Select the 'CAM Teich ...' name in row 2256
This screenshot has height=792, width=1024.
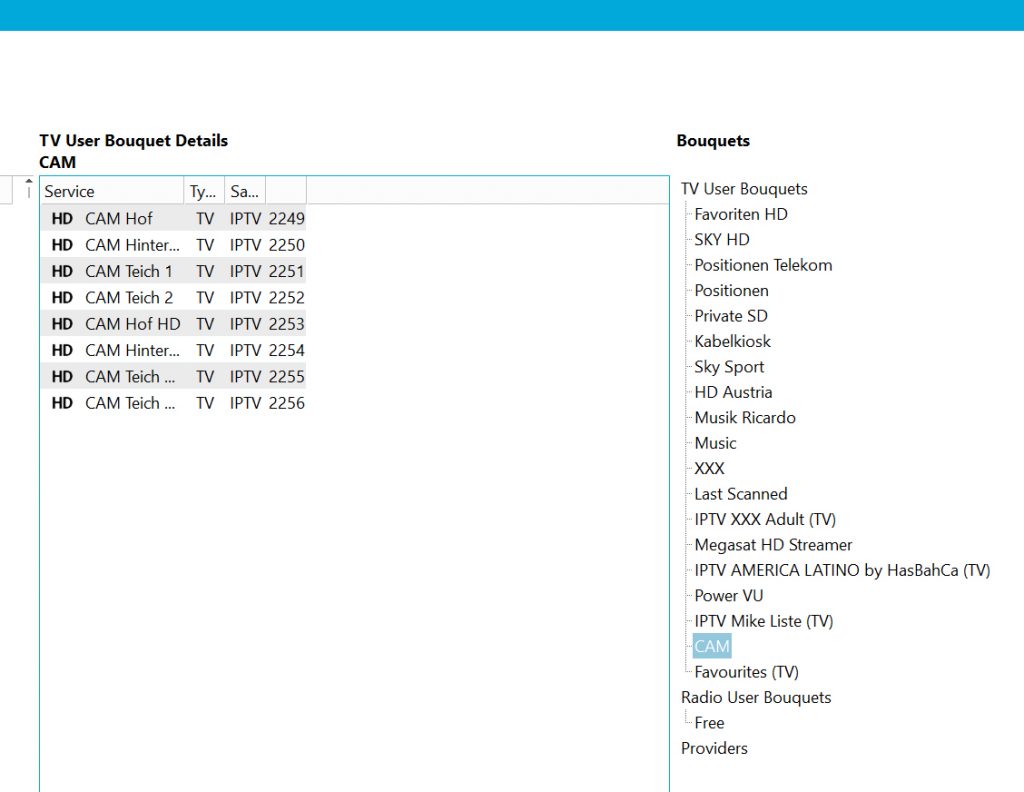tap(130, 403)
